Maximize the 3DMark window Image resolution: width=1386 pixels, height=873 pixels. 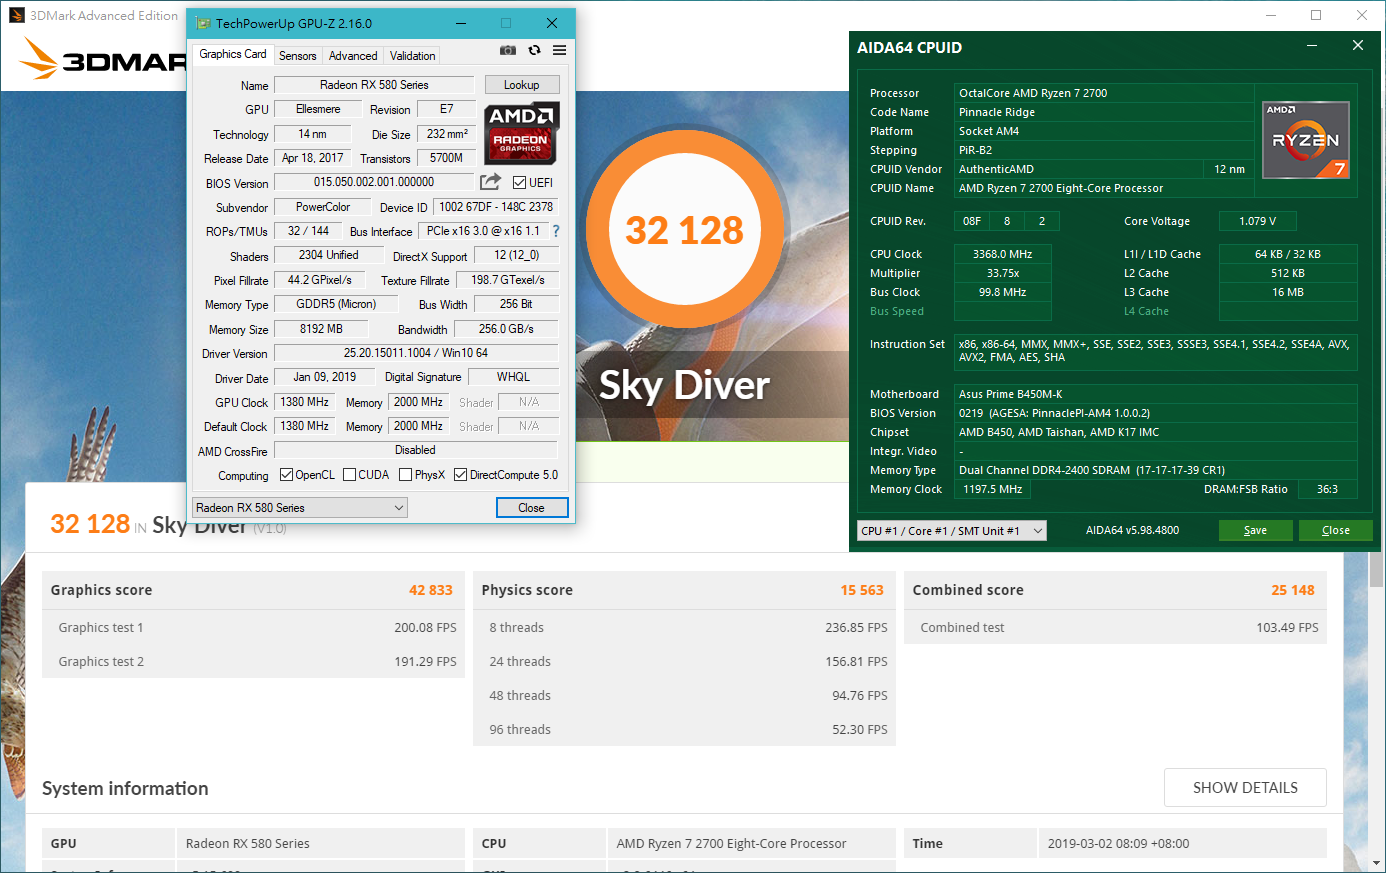point(1316,15)
